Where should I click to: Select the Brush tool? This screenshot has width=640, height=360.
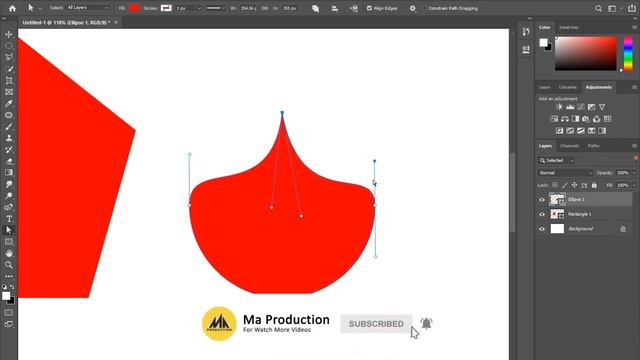9,127
